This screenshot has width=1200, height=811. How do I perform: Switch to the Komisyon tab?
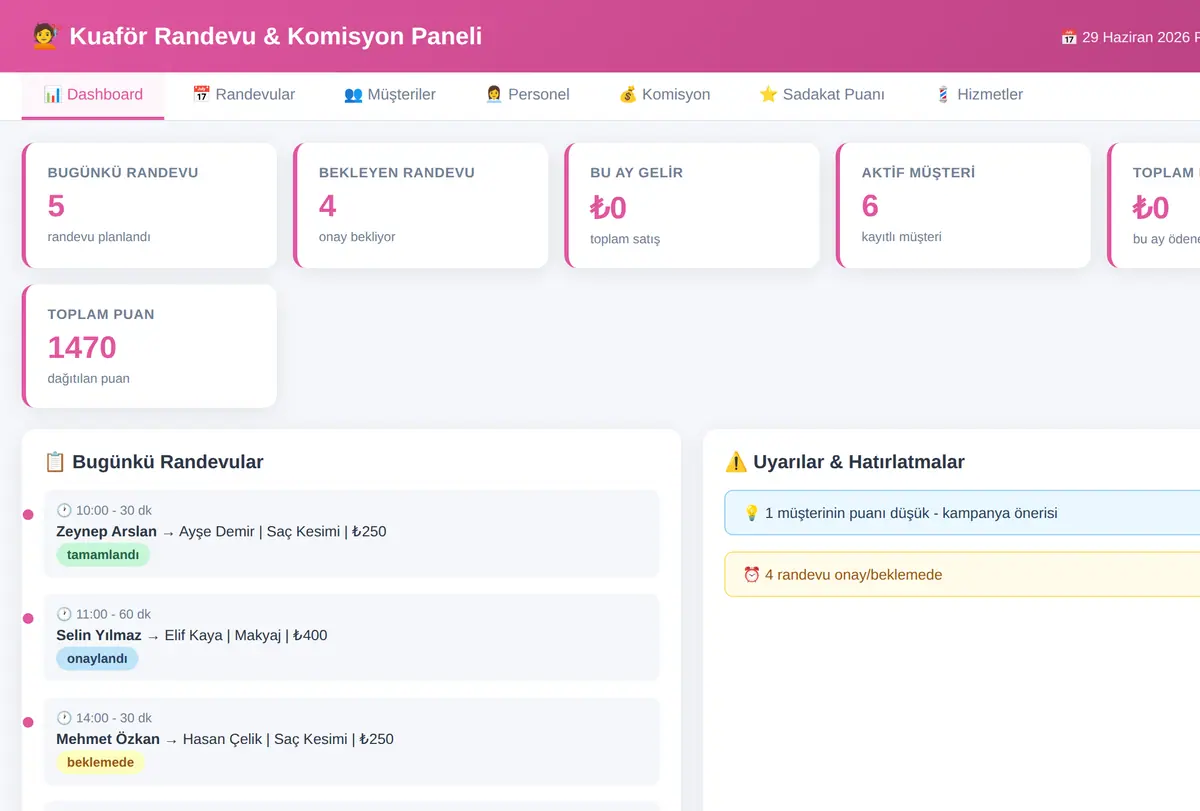(664, 95)
